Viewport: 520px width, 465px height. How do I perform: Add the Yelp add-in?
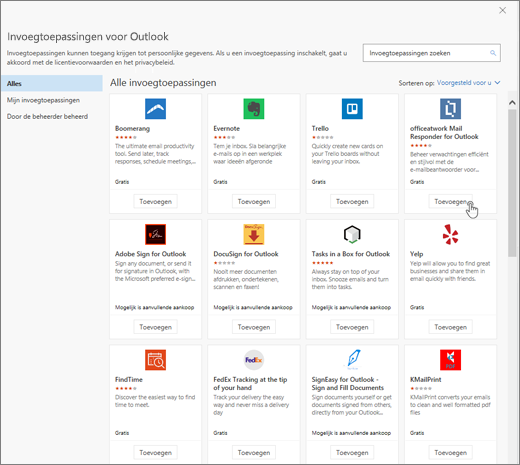pyautogui.click(x=450, y=327)
